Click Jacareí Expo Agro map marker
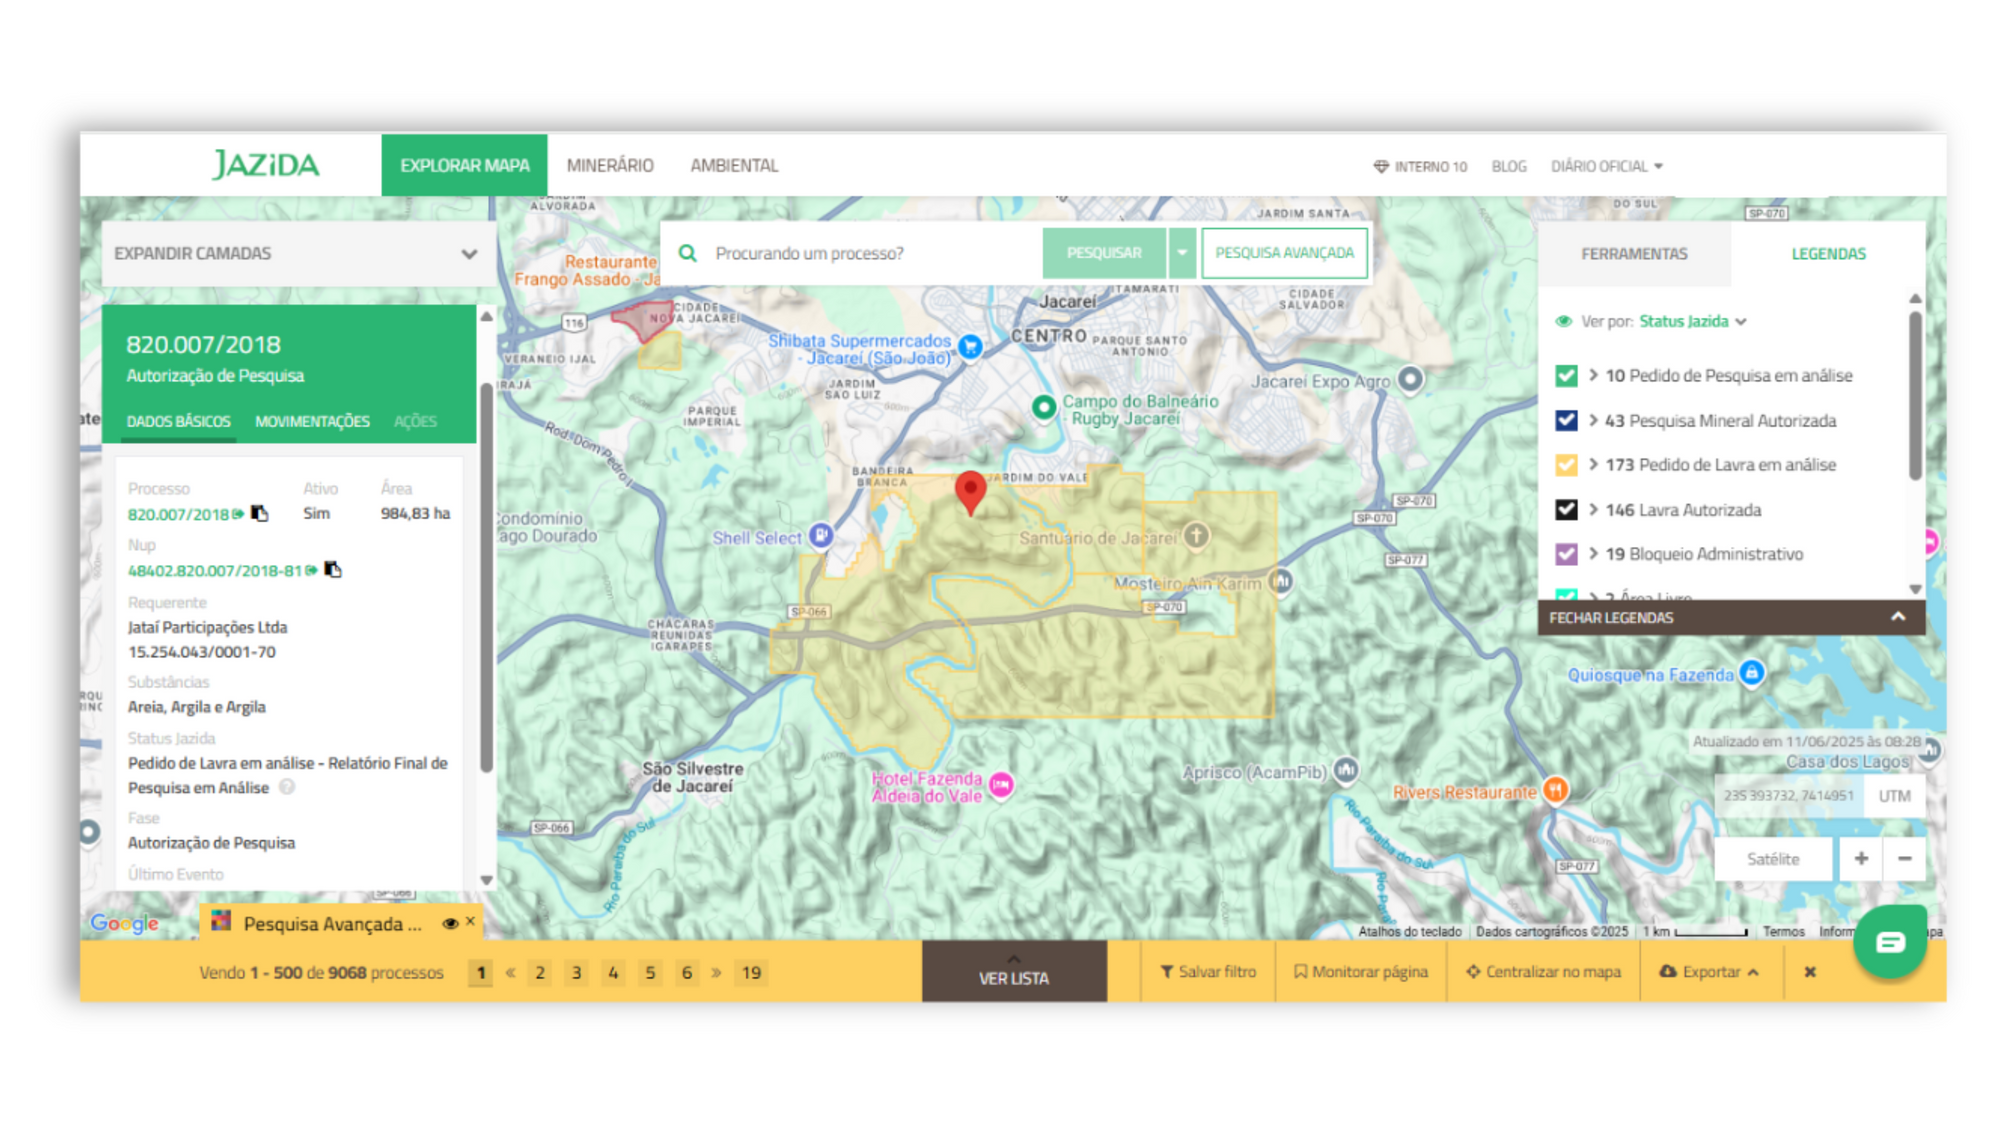 pos(1410,380)
